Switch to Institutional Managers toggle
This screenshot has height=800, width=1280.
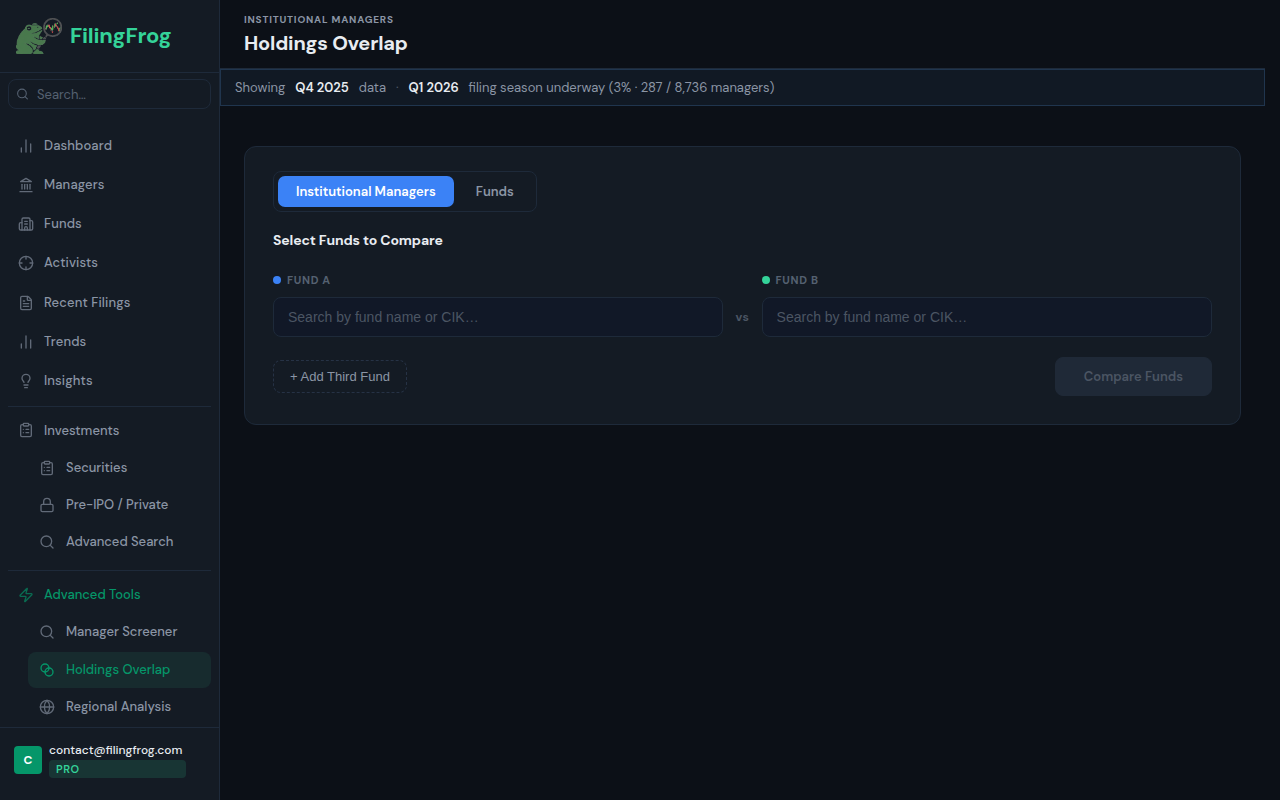(365, 192)
